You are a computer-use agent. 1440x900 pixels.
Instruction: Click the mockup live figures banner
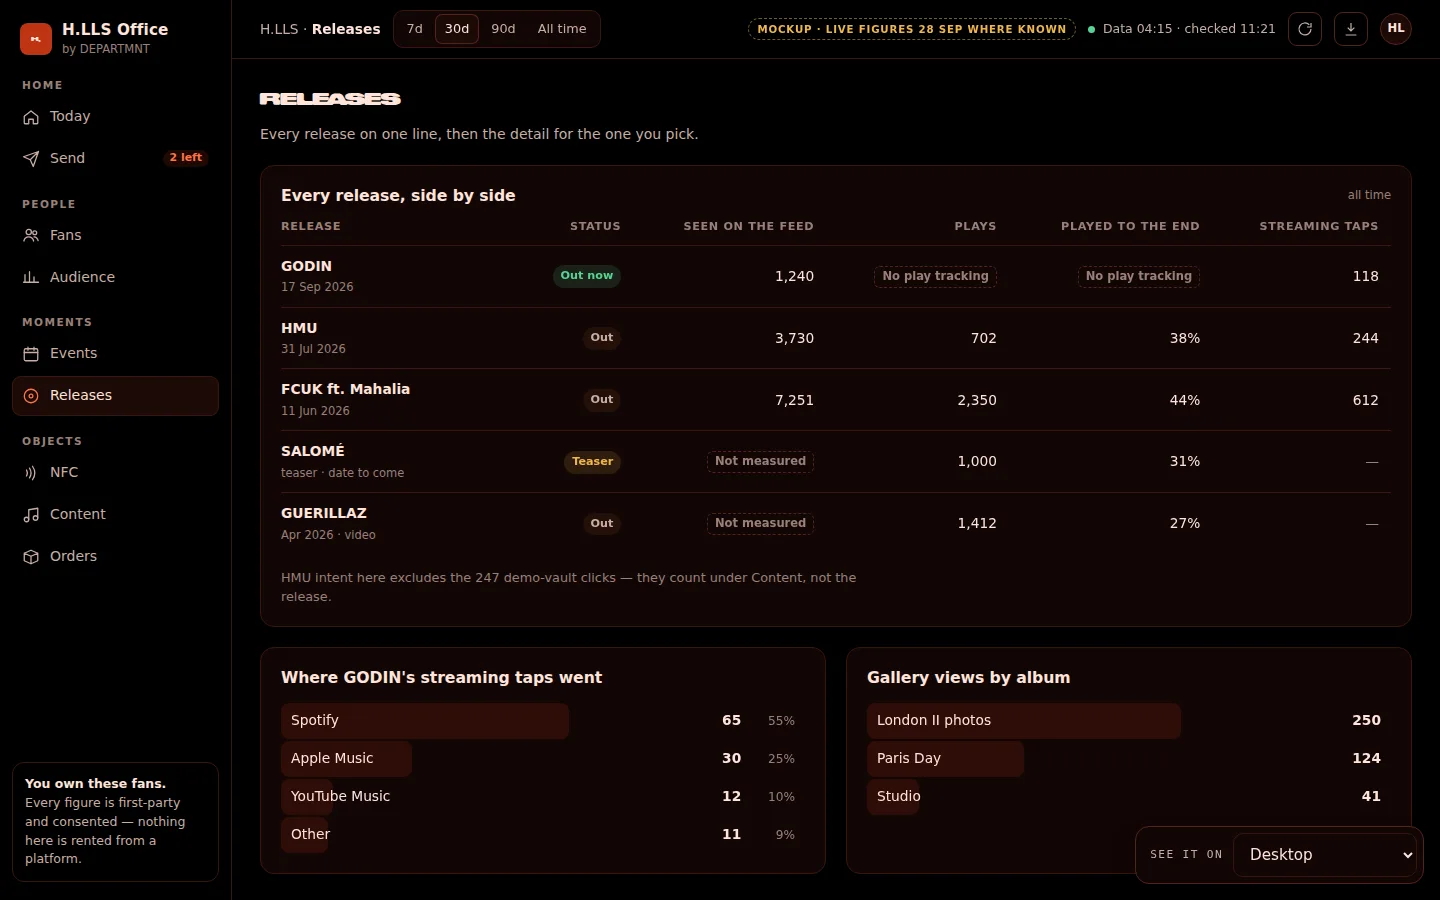912,29
